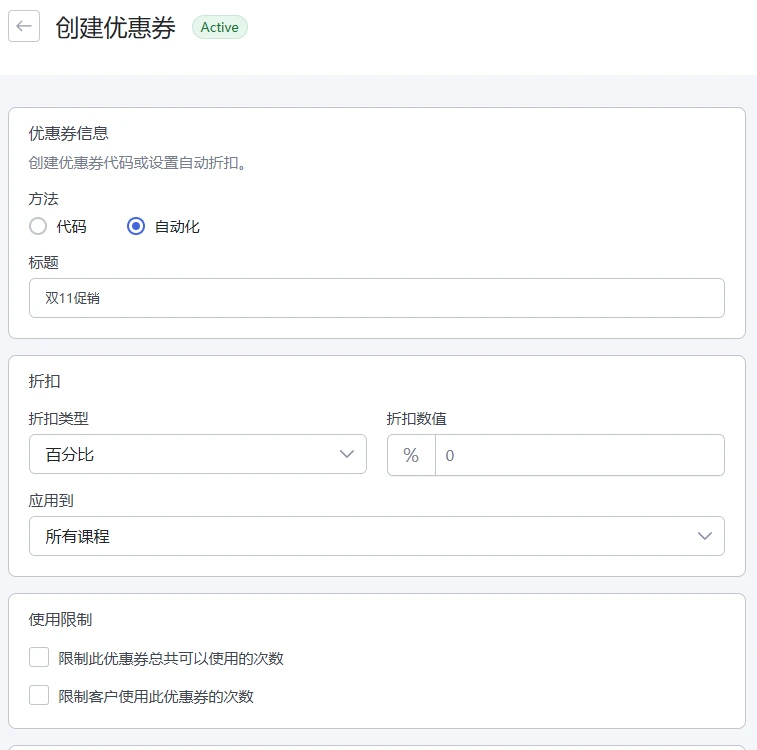Click the % prefix of 折扣数值
The image size is (757, 750).
tap(411, 455)
